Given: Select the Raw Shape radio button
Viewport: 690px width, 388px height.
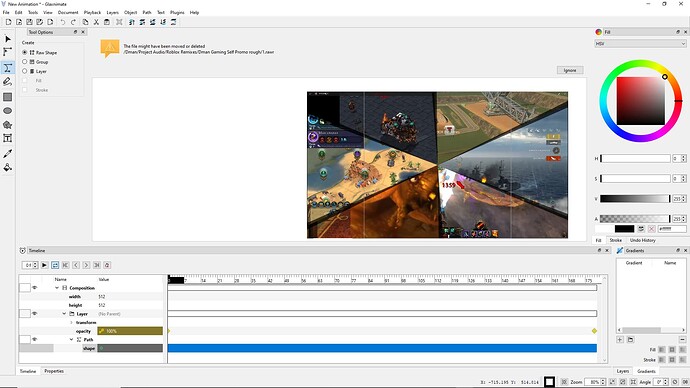Looking at the screenshot, I should point(25,52).
